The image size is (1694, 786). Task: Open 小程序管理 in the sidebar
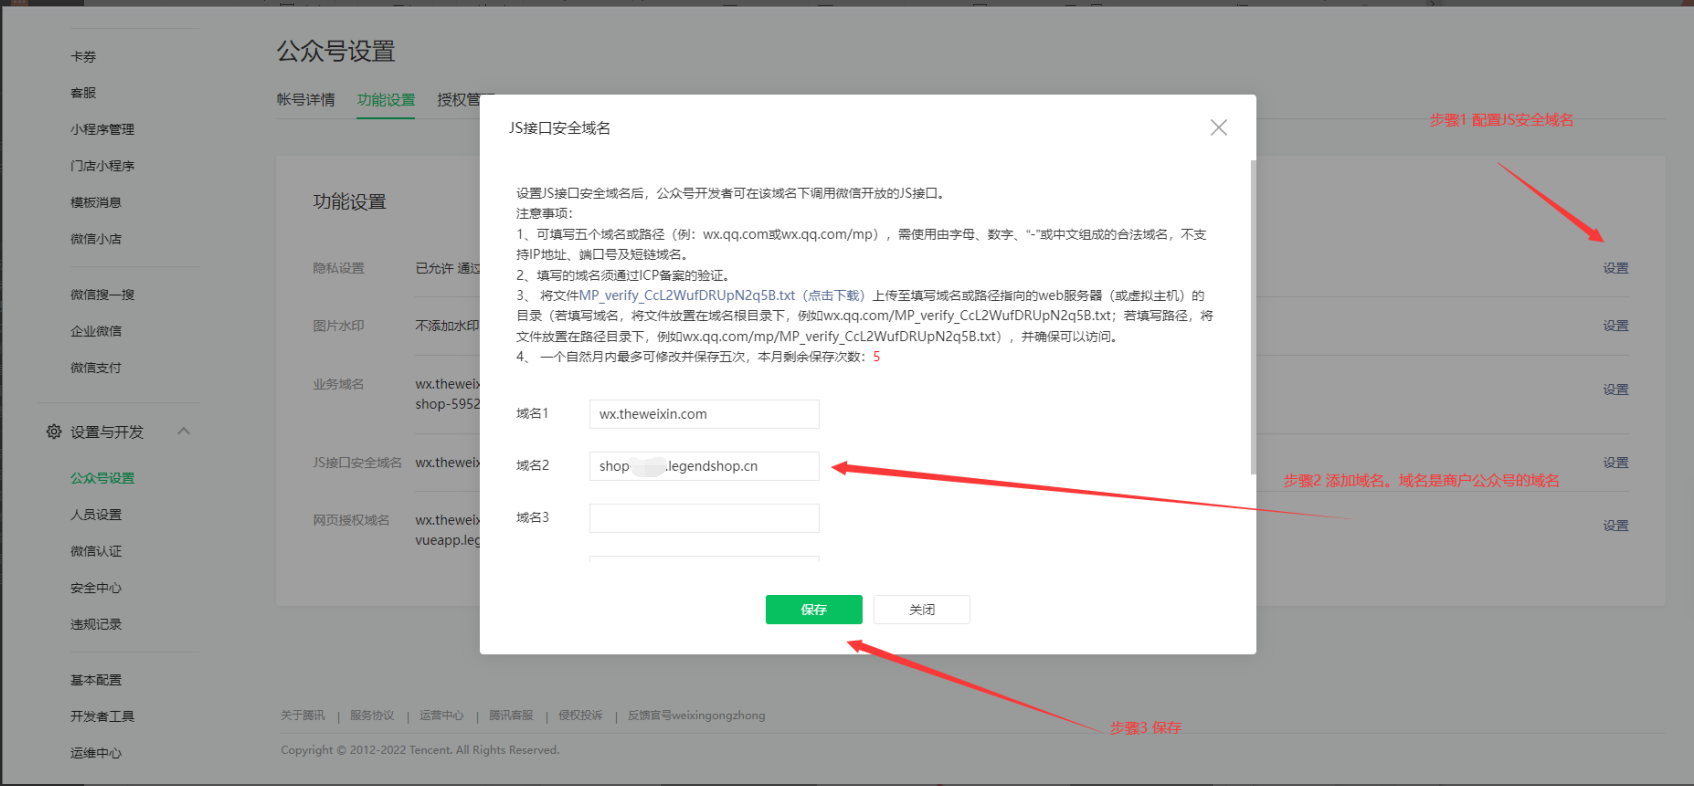point(102,130)
